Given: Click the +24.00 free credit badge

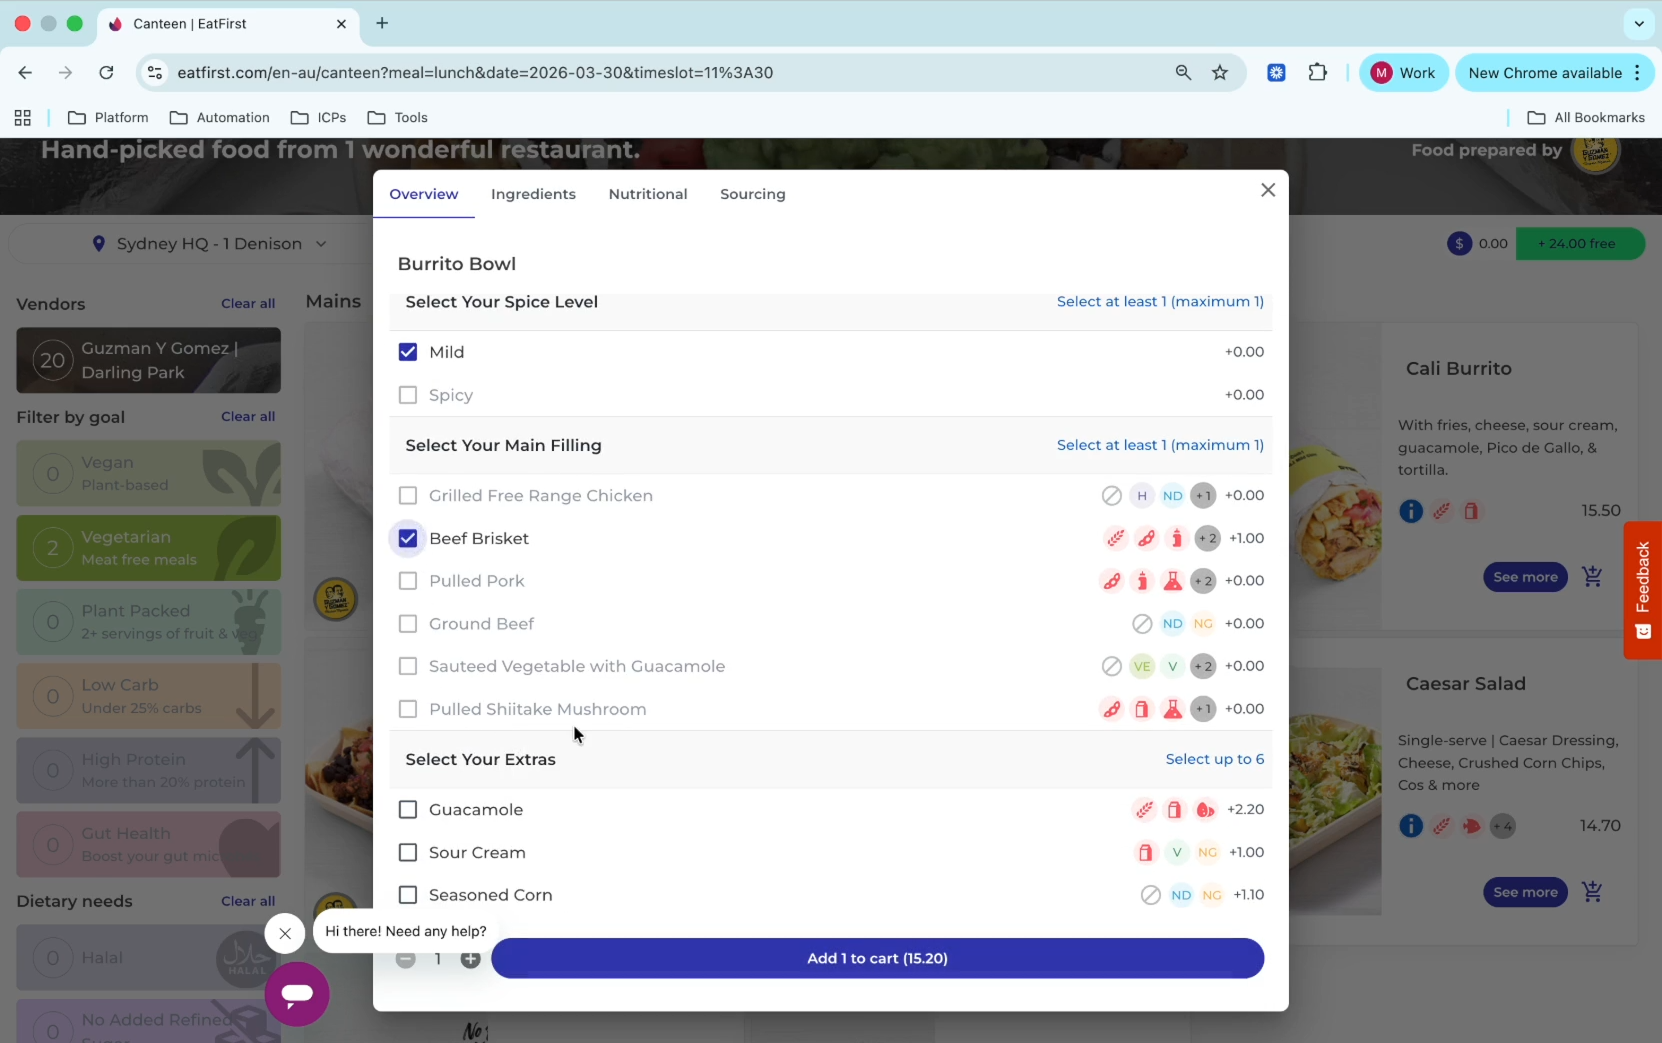Looking at the screenshot, I should coord(1580,244).
